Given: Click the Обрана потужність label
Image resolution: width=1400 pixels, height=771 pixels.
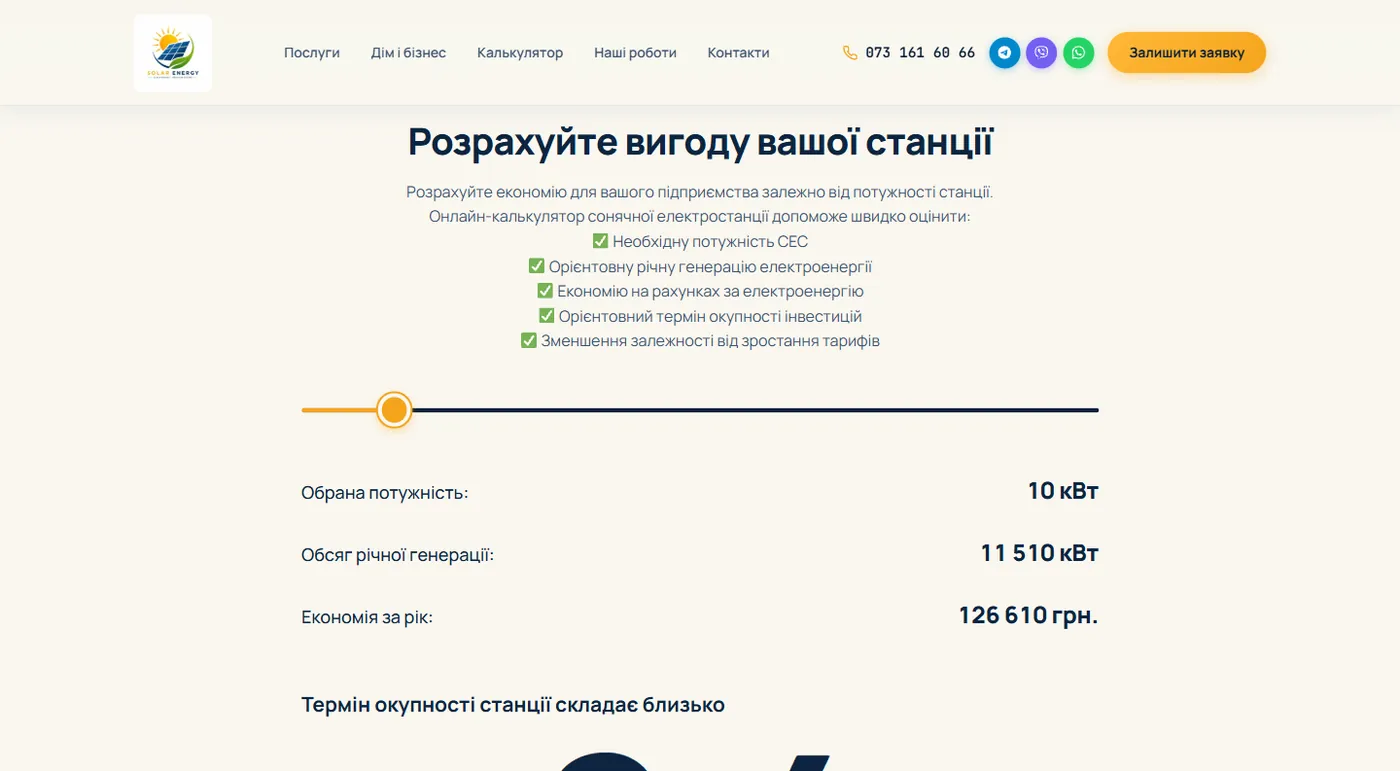Looking at the screenshot, I should [385, 493].
